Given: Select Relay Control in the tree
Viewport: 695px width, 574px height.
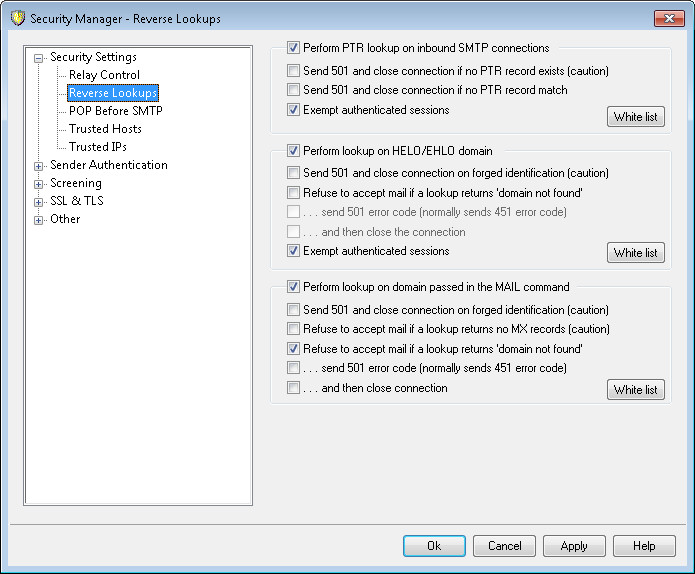Looking at the screenshot, I should (104, 75).
